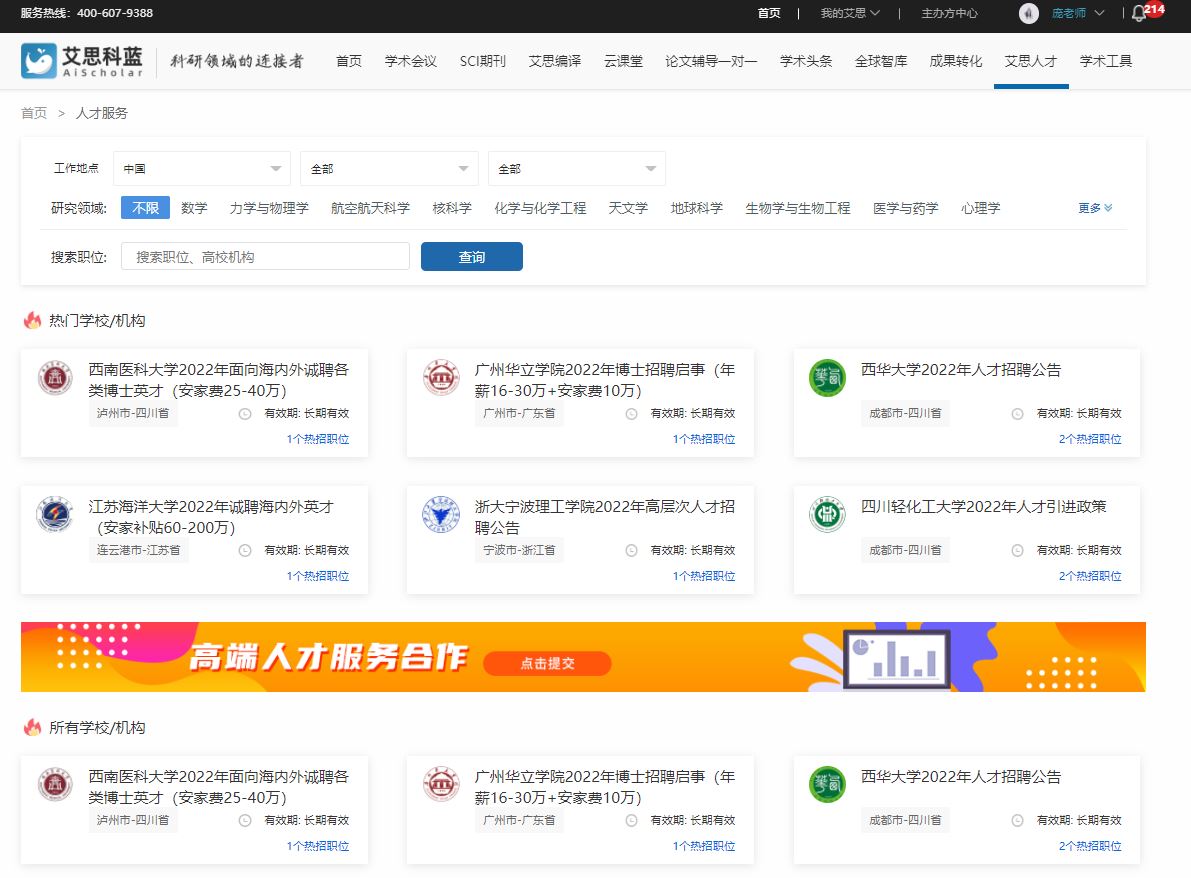Open the 我的艾思 dropdown menu
The width and height of the screenshot is (1191, 878).
click(x=850, y=13)
